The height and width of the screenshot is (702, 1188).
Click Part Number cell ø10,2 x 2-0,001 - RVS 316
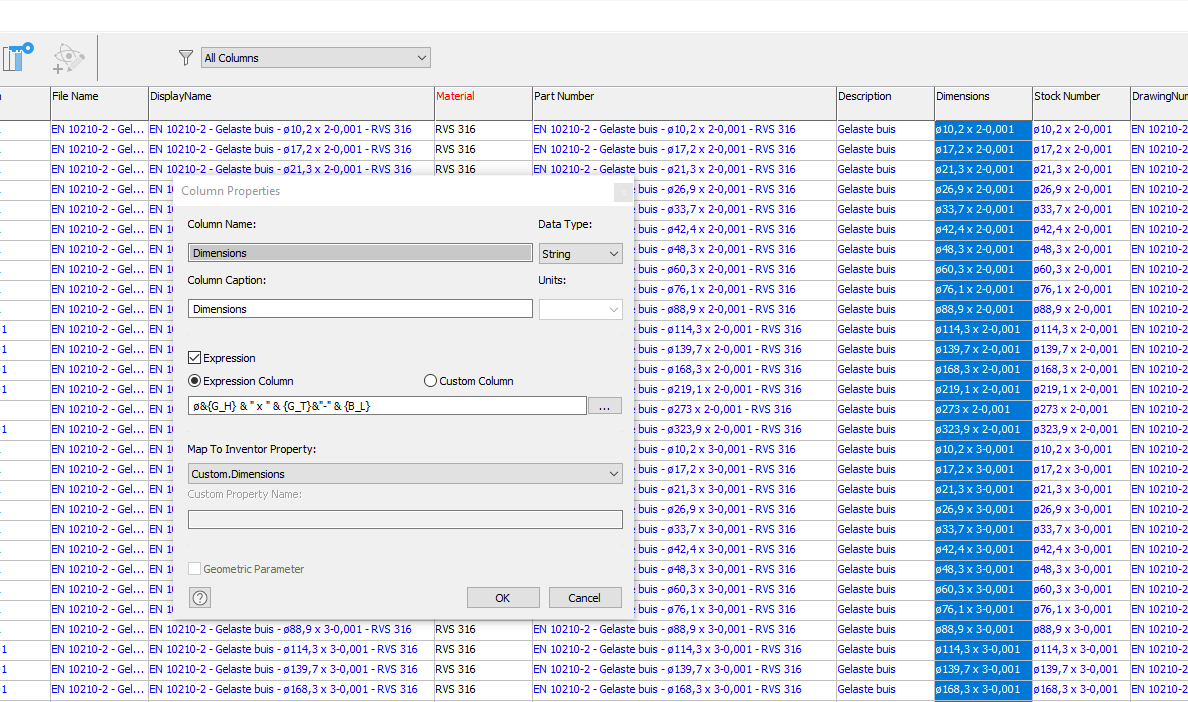point(684,129)
